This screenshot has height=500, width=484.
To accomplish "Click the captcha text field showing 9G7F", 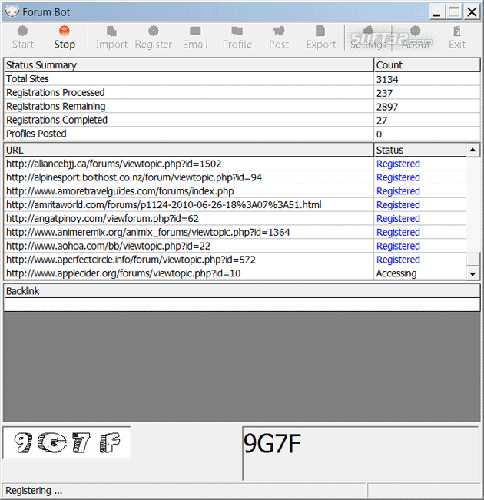I will tap(361, 453).
